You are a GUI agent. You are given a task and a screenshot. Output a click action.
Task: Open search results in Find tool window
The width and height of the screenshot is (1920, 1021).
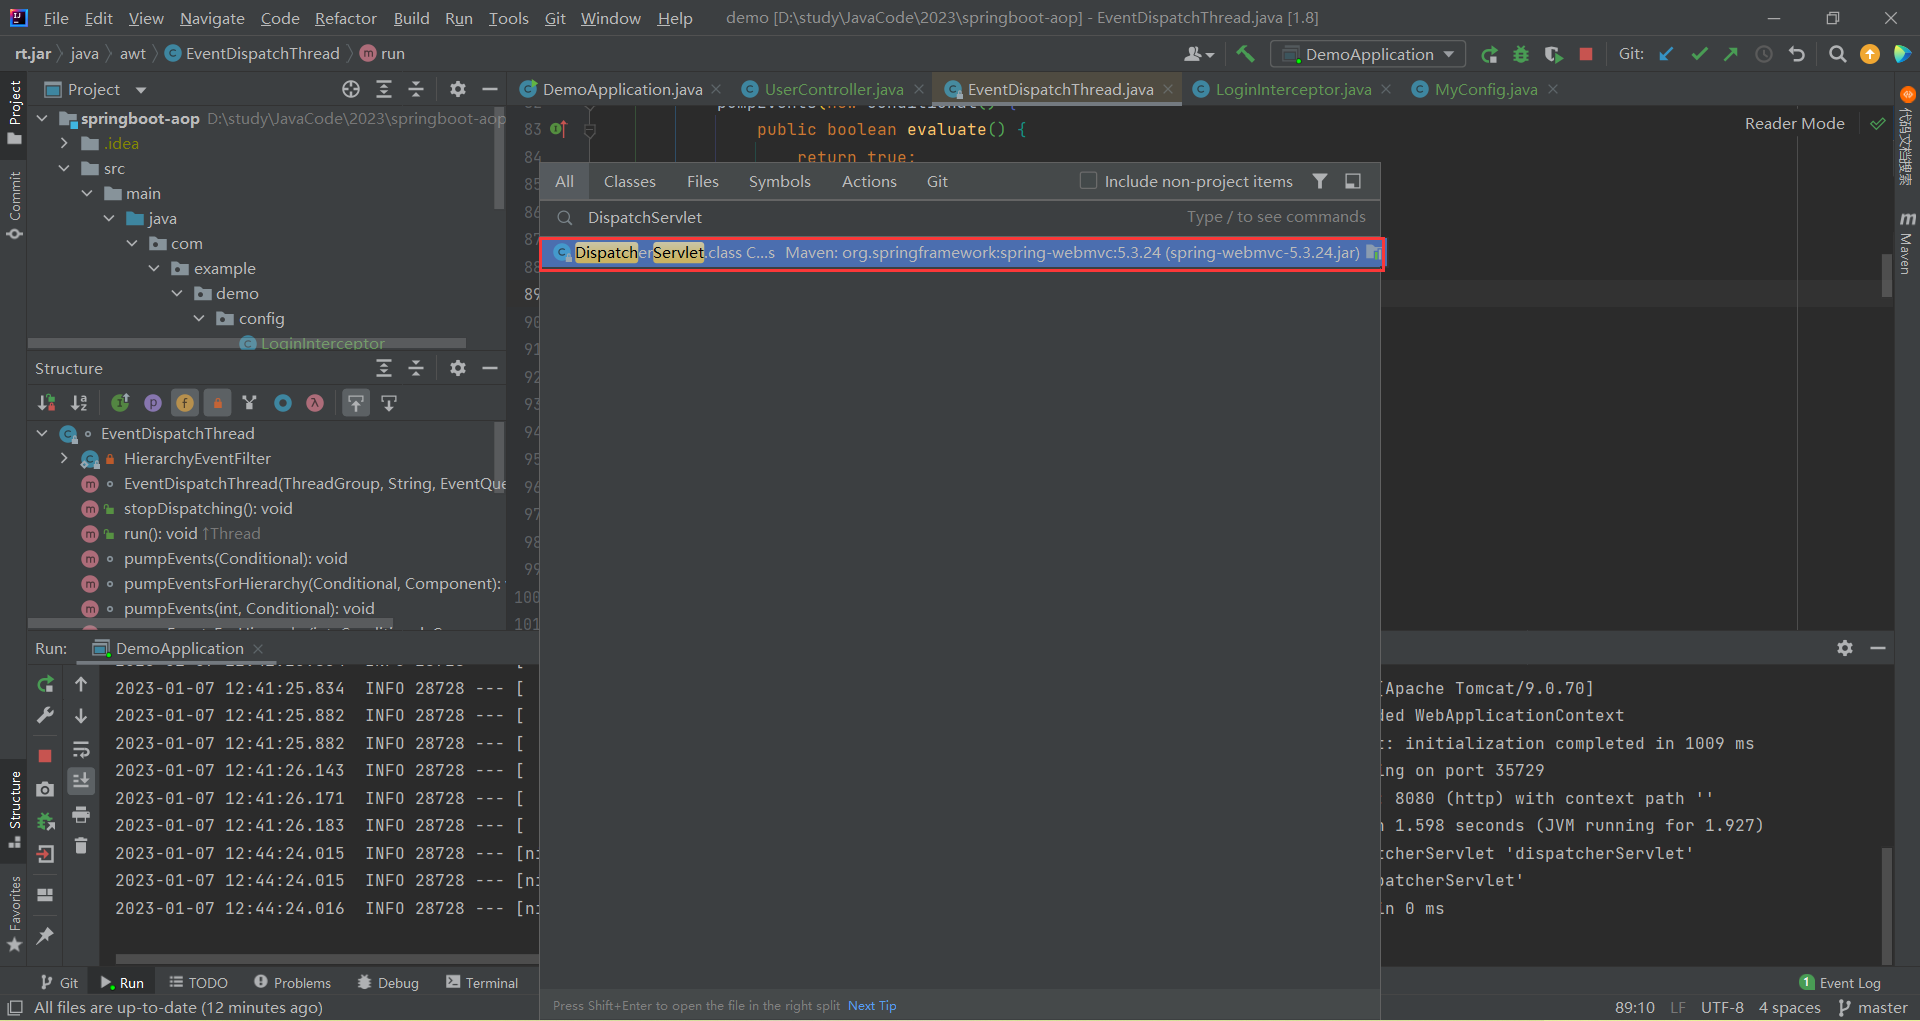1353,181
